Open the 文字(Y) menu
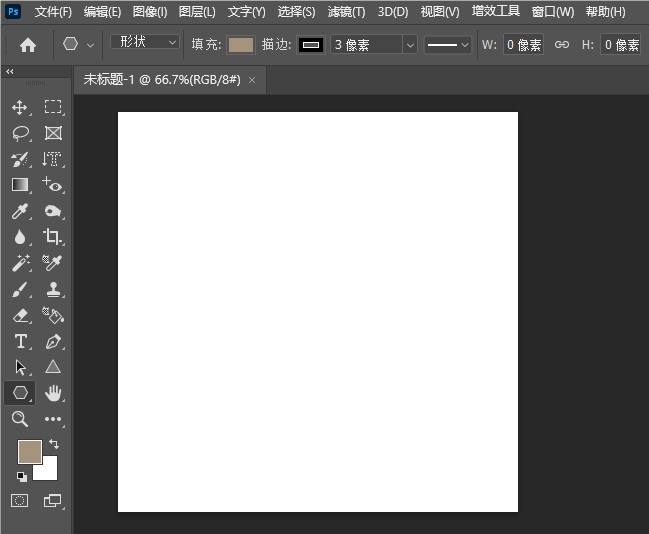Screen dimensions: 649x534 tap(246, 12)
